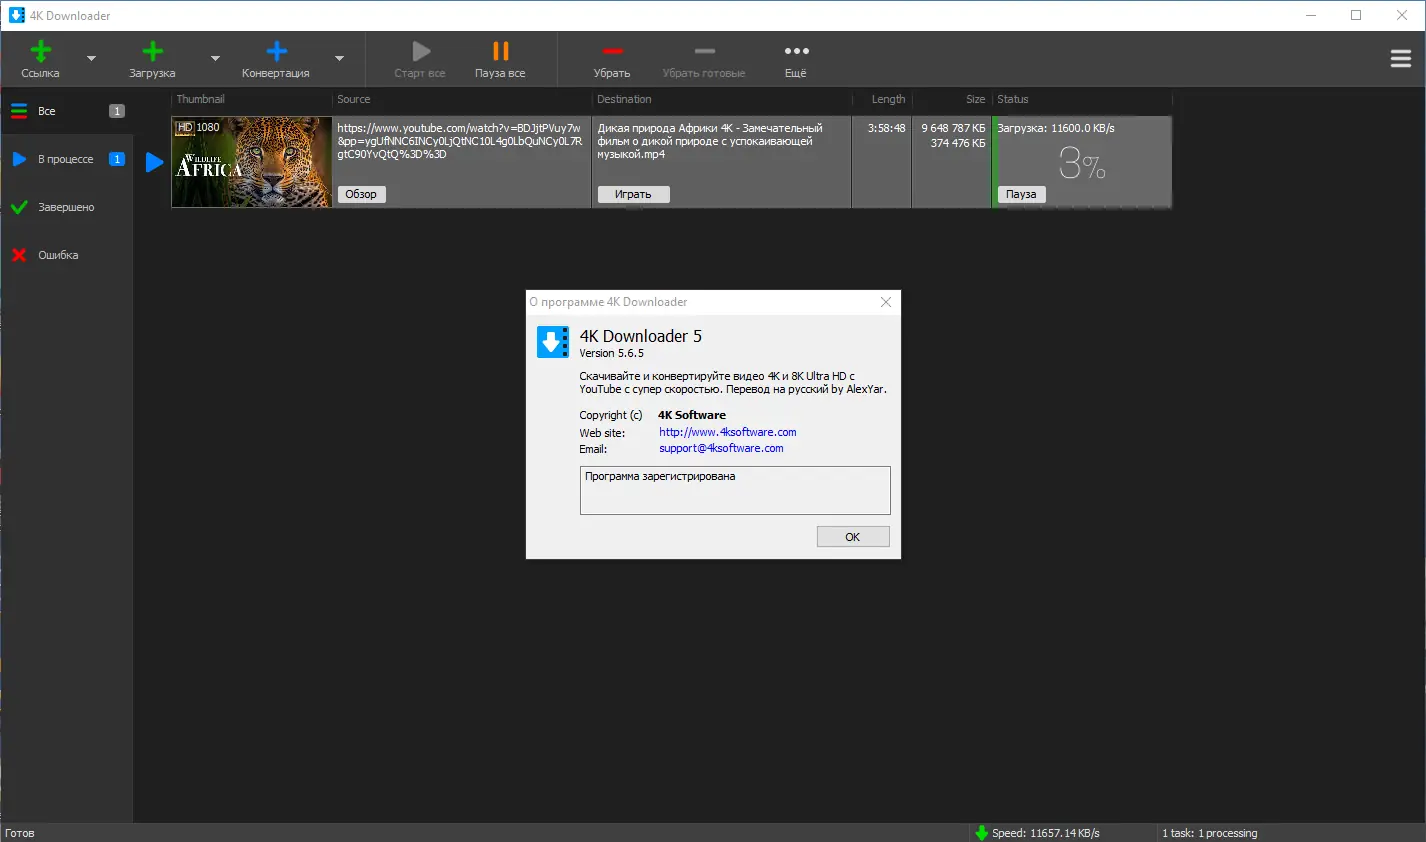Screen dimensions: 1426x842
Task: Sort downloads by the Source column header
Action: (353, 99)
